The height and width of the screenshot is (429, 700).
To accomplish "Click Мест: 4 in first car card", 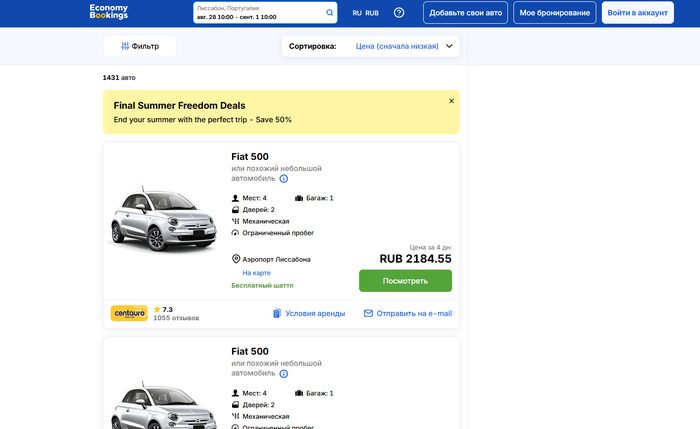I will click(254, 198).
